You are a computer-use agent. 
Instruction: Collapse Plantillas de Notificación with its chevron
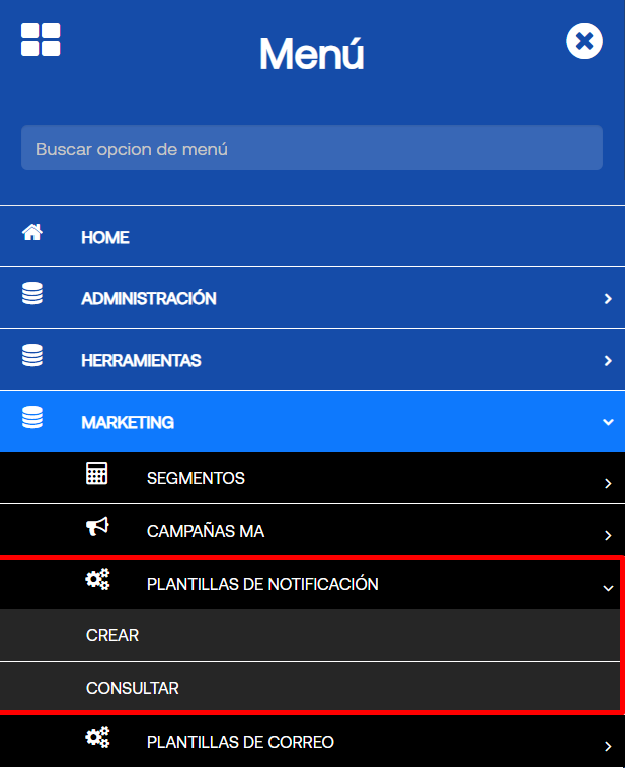coord(608,589)
